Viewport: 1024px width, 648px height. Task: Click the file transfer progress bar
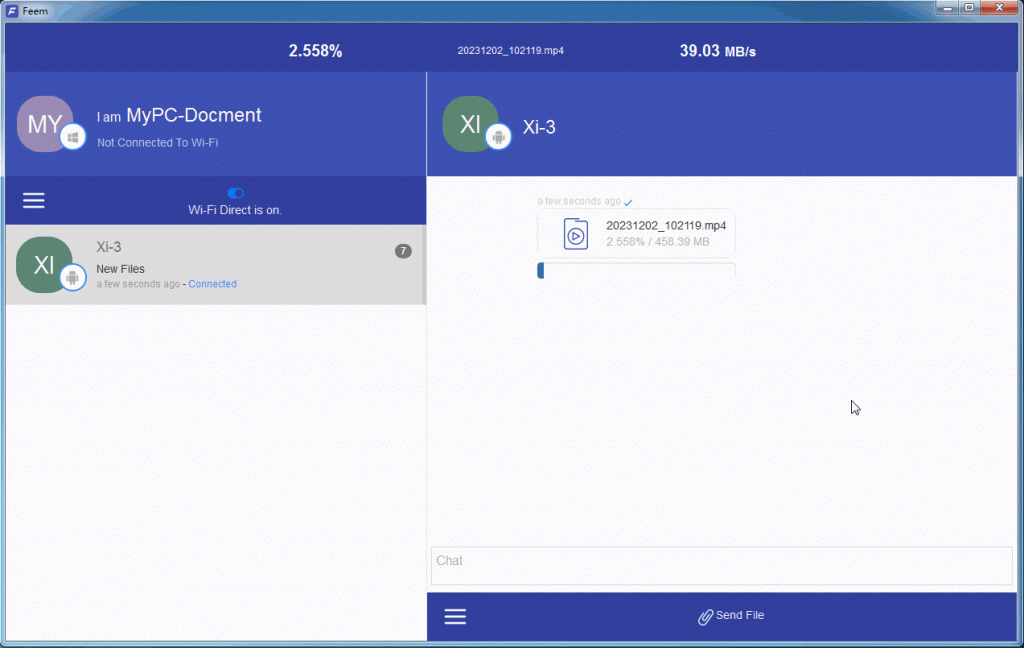(x=636, y=270)
